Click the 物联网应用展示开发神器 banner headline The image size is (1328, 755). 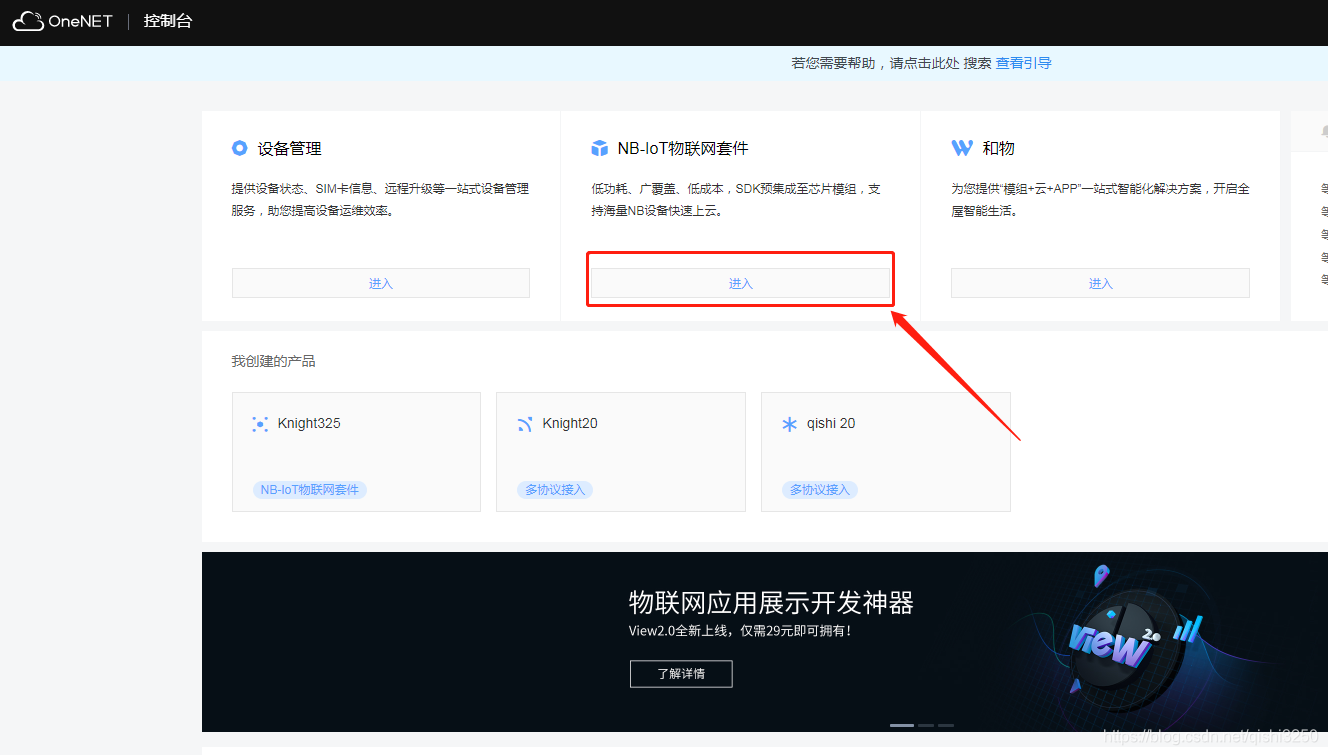[x=771, y=603]
